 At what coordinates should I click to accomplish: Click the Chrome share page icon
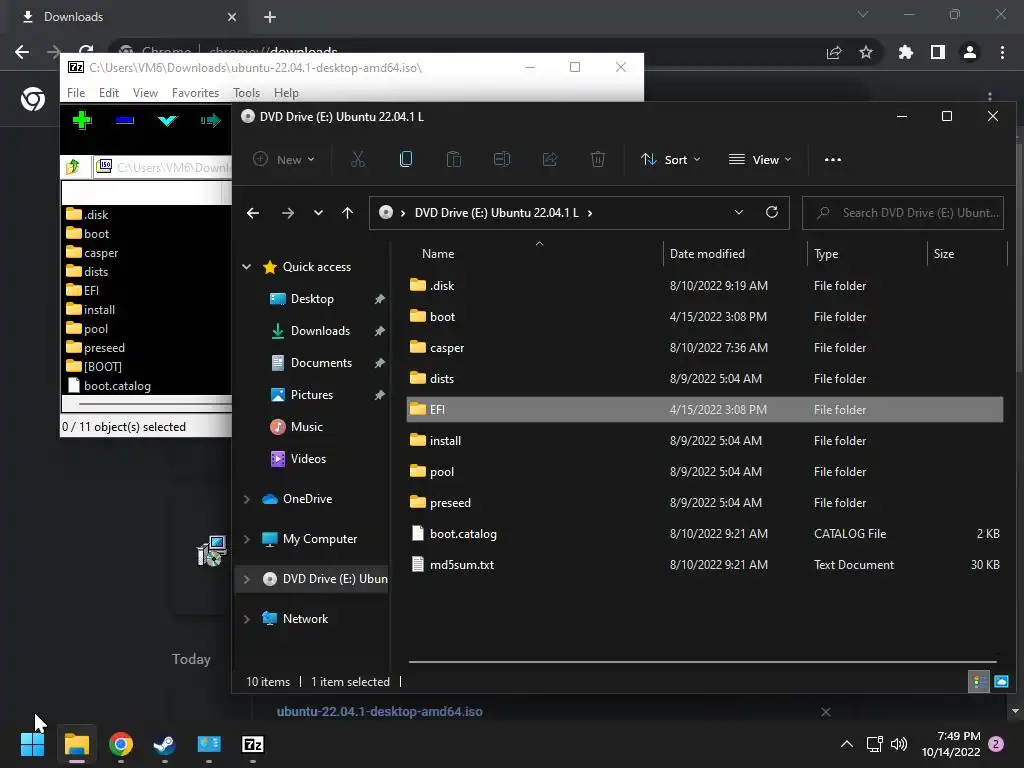[x=834, y=52]
